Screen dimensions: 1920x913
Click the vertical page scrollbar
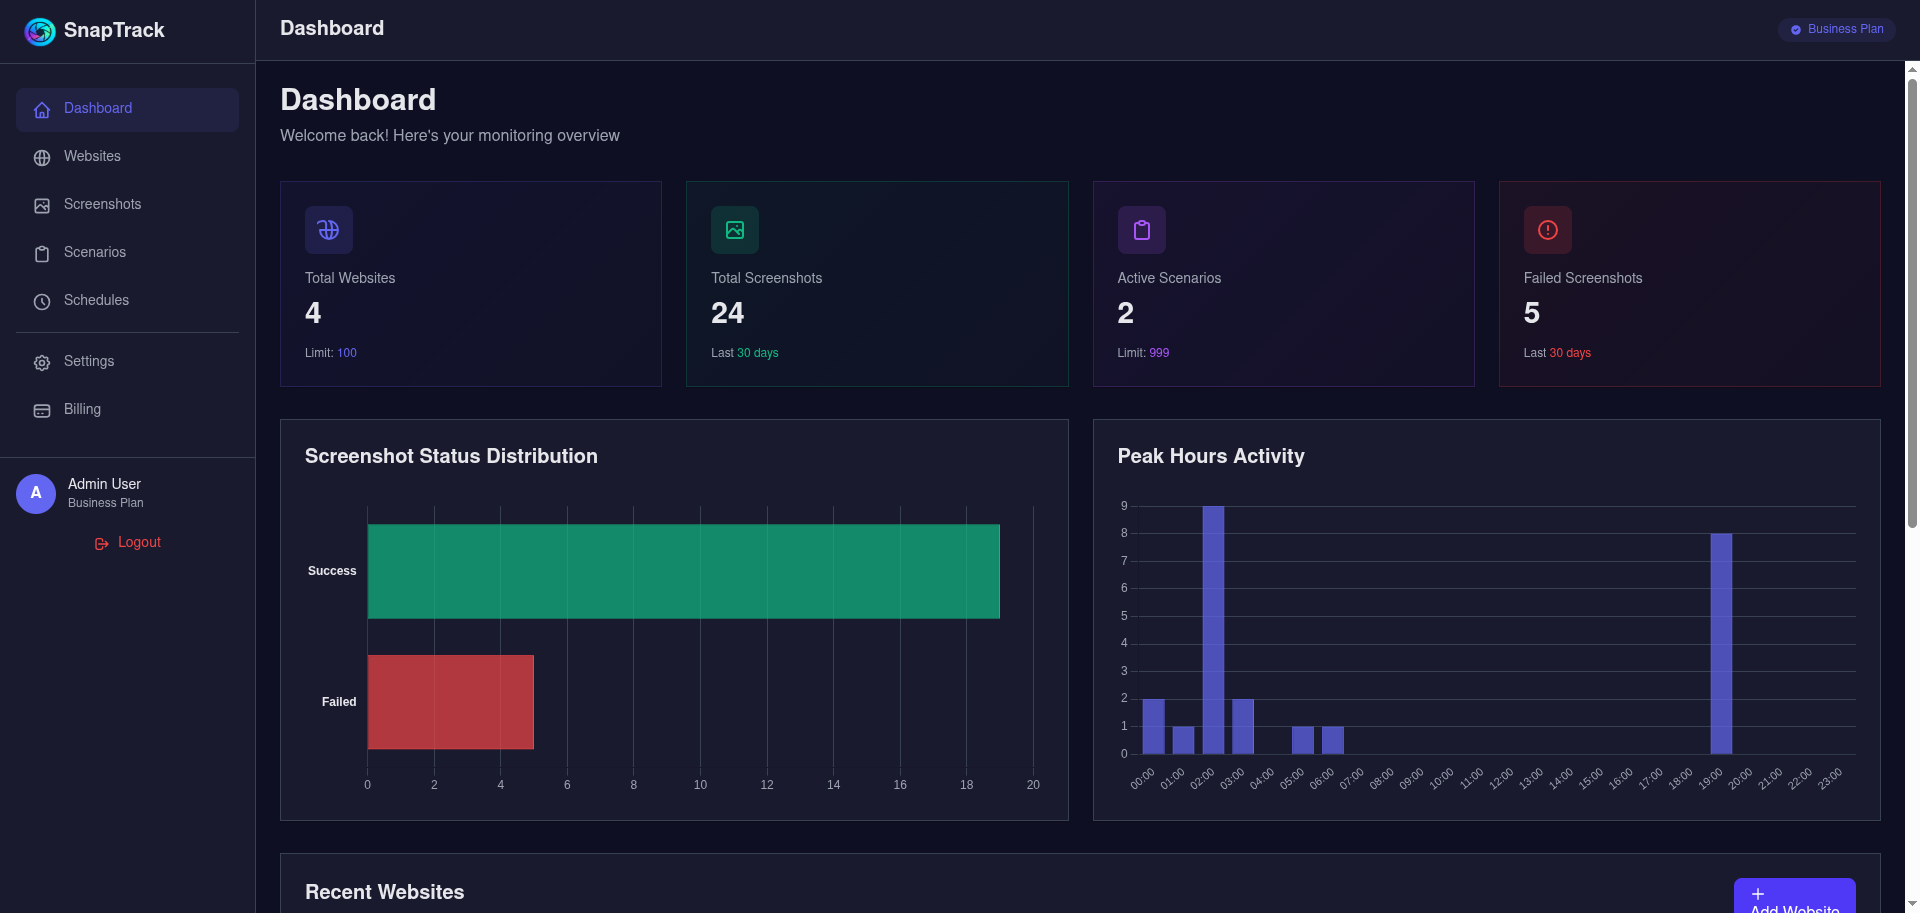pyautogui.click(x=1912, y=300)
